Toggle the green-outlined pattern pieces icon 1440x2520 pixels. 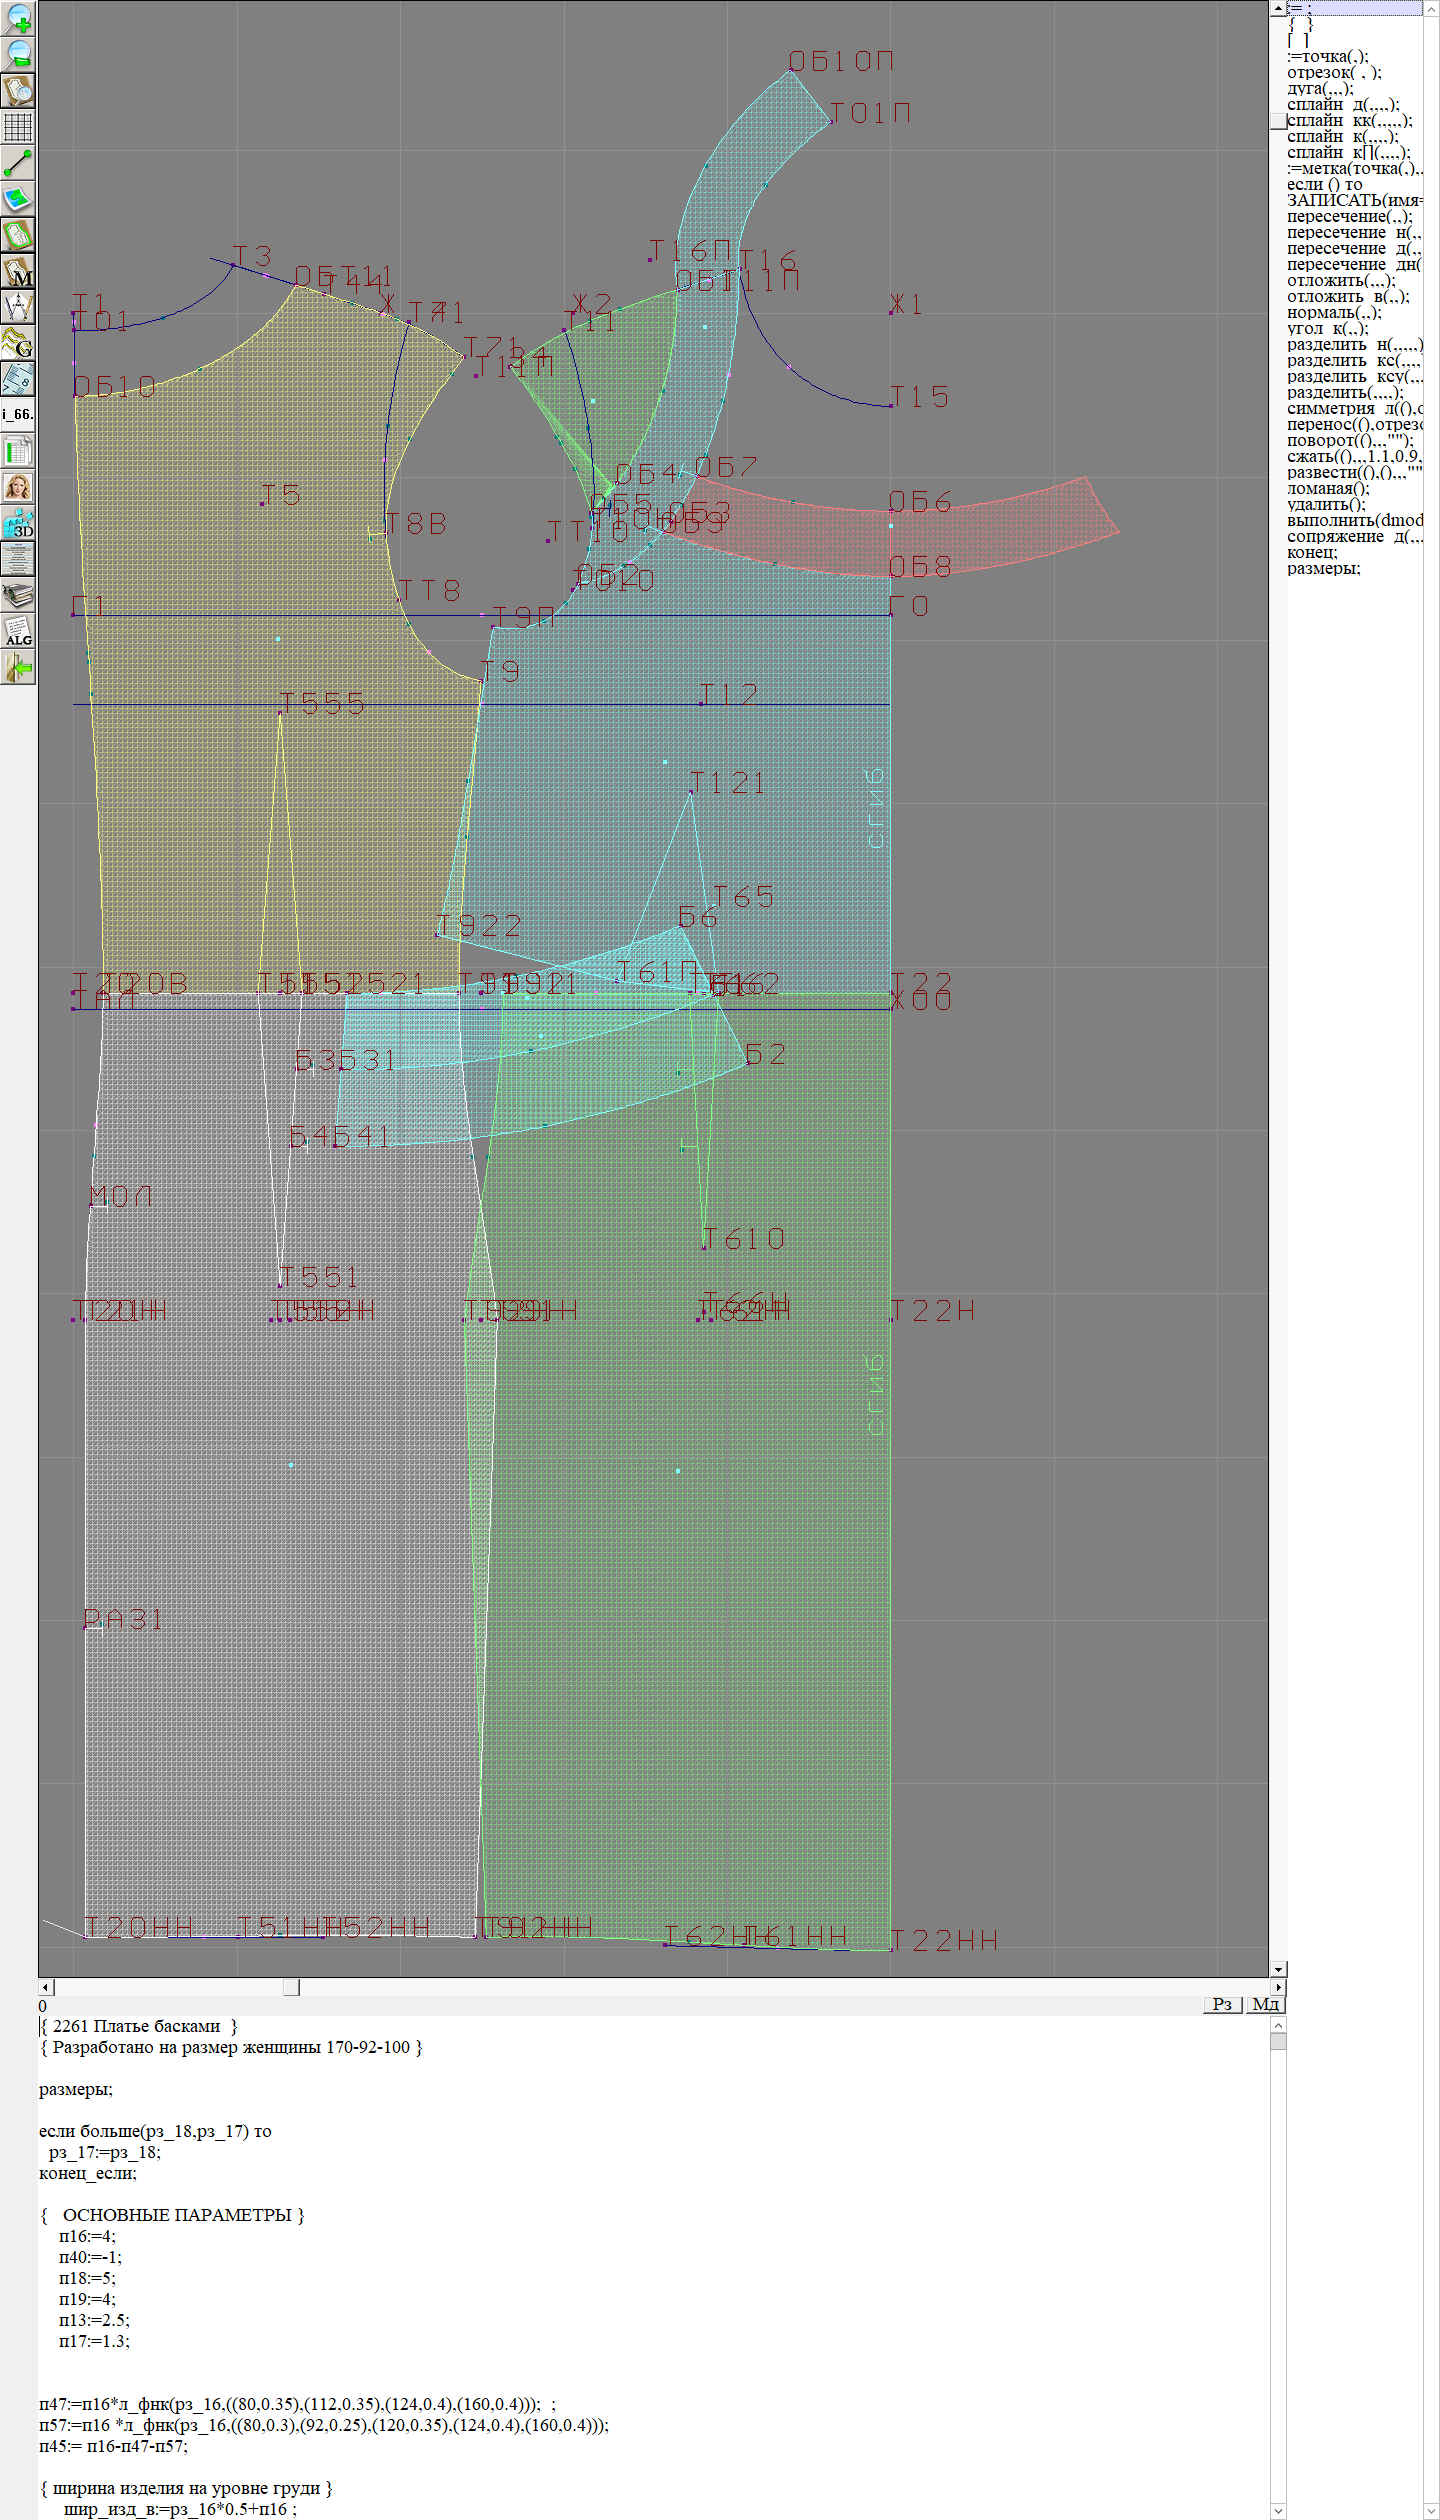tap(18, 235)
